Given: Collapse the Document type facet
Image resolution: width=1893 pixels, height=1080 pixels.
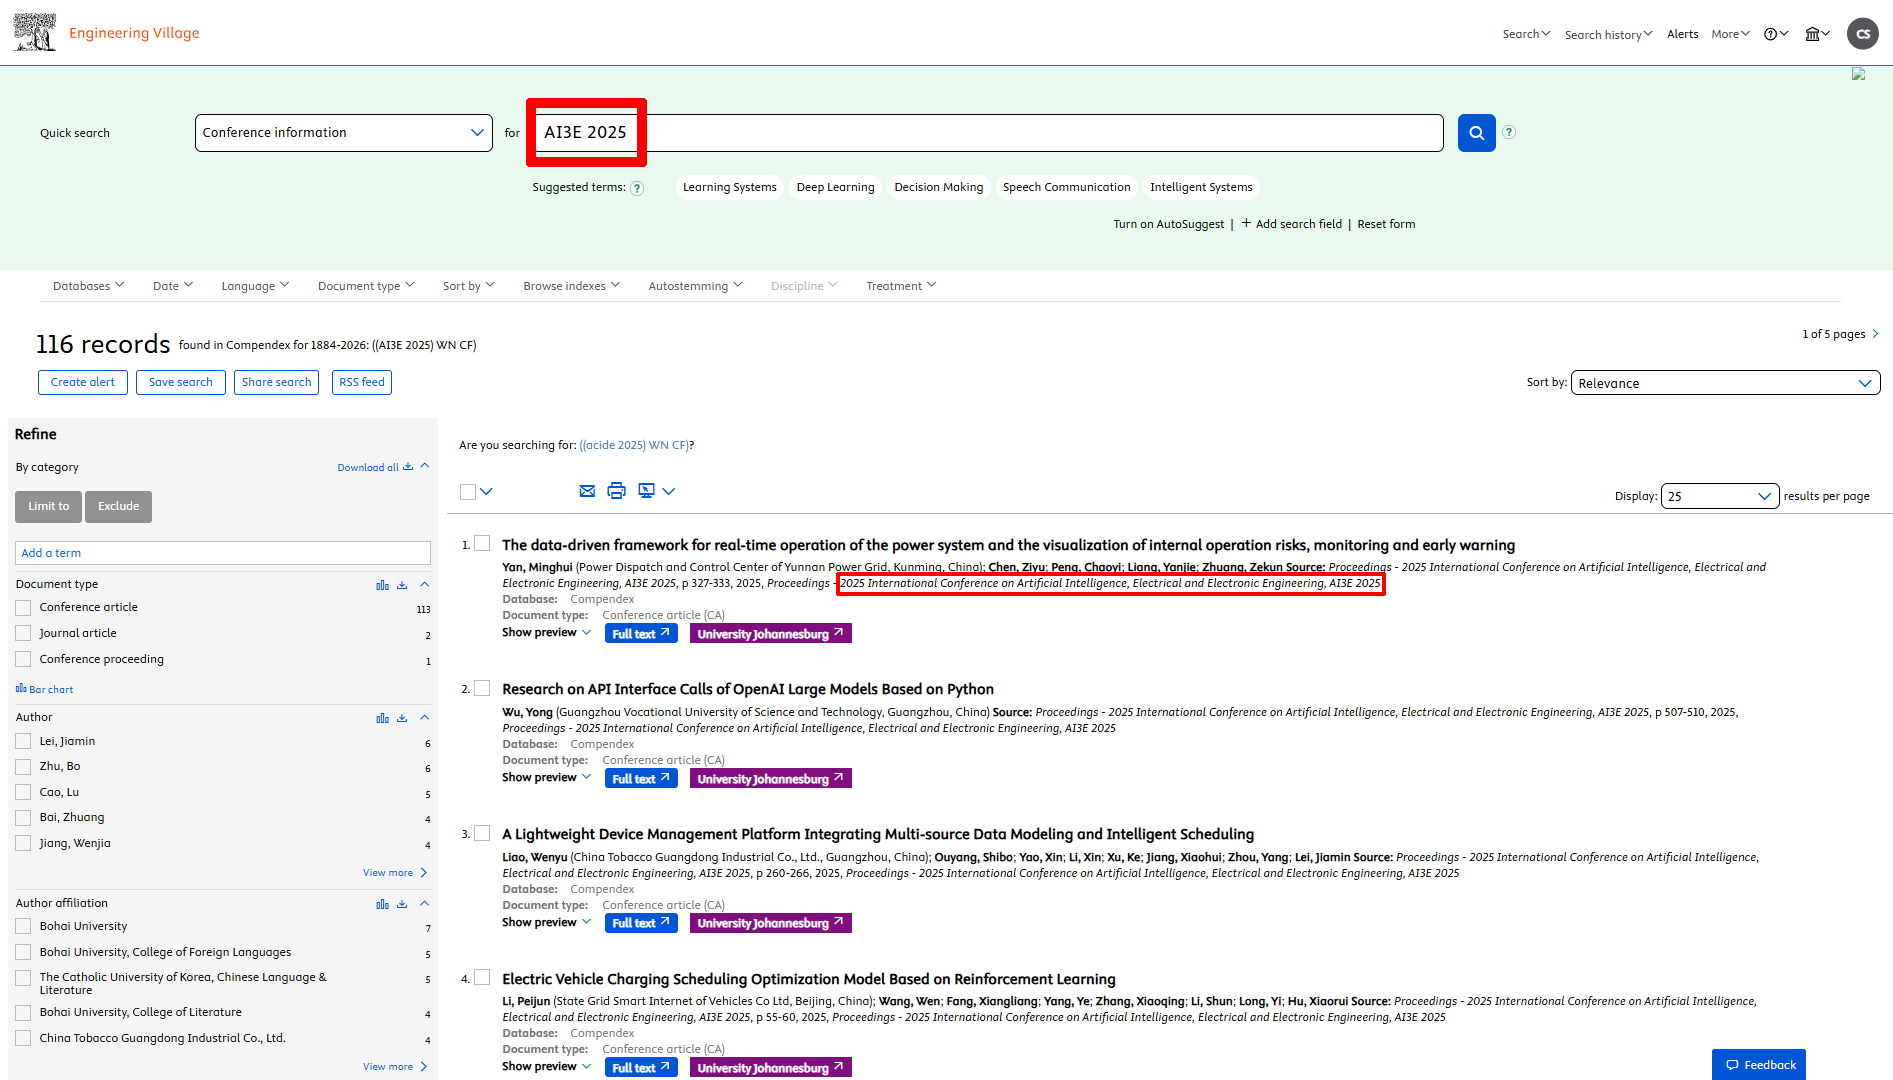Looking at the screenshot, I should point(424,585).
